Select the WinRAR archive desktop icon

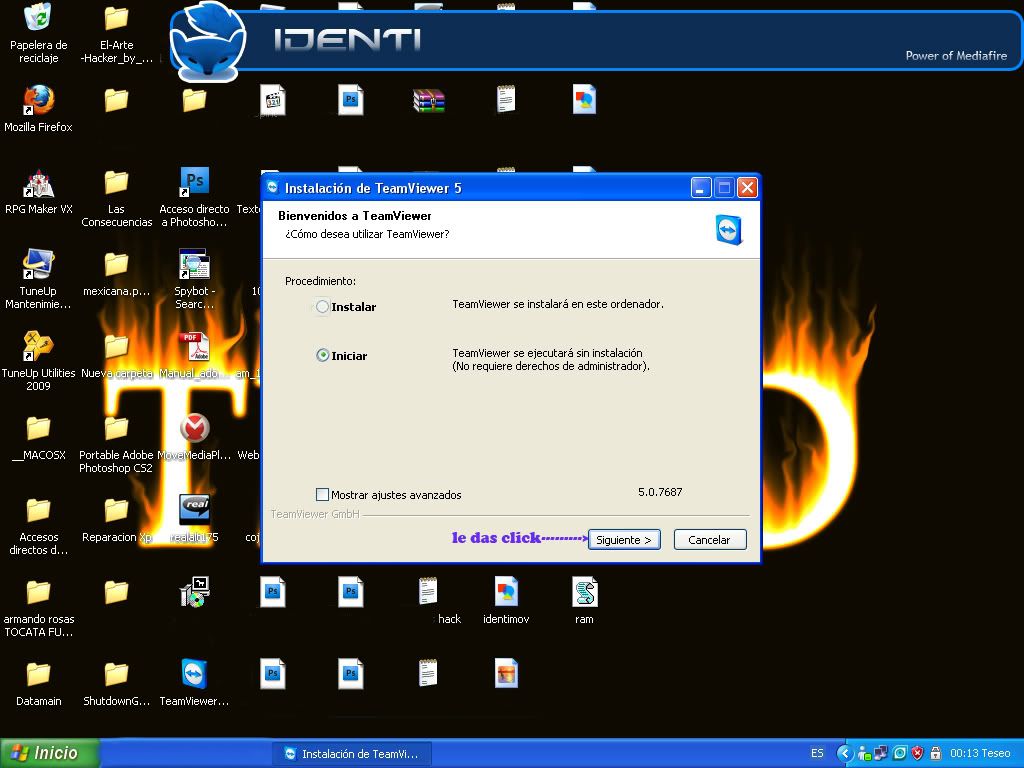428,101
